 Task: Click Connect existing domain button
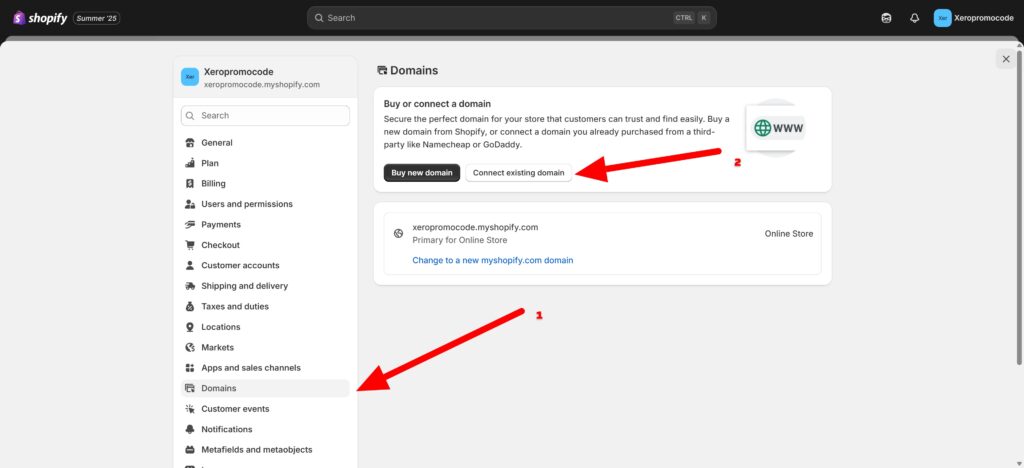[519, 173]
